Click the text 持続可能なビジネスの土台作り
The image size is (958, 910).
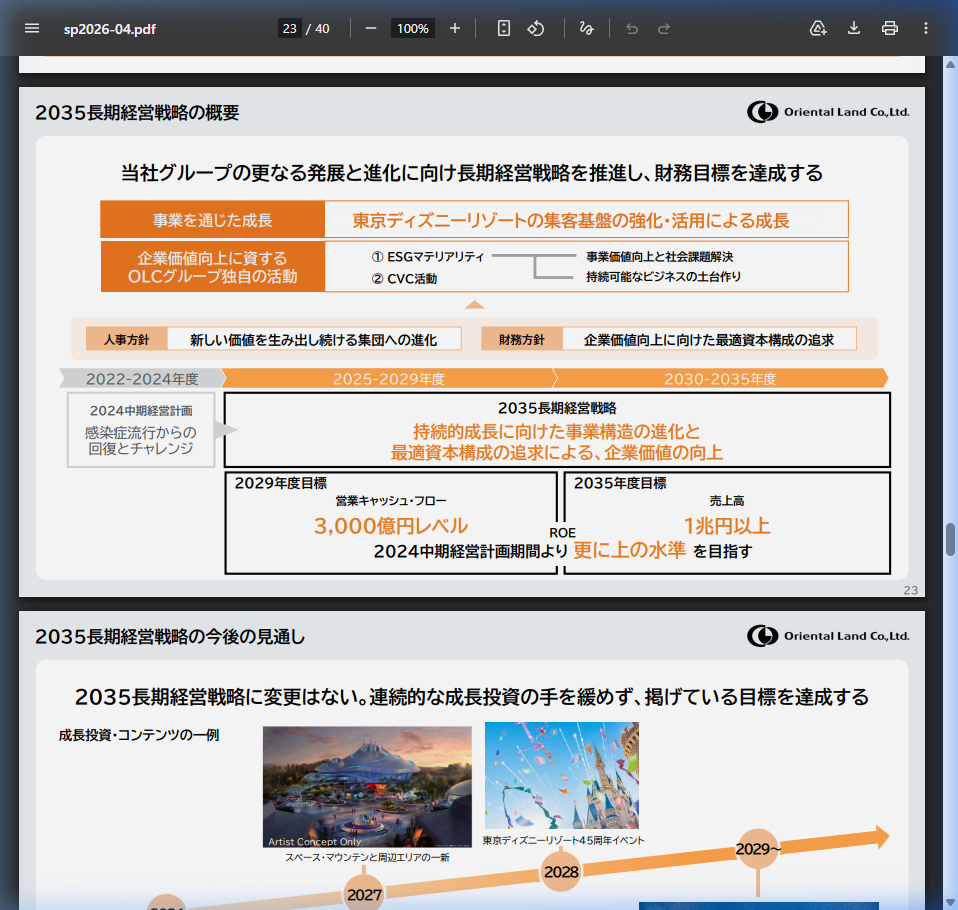[664, 276]
